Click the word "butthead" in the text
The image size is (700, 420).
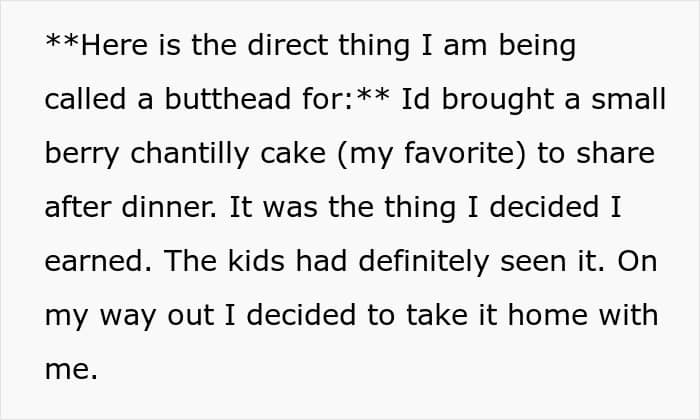(x=228, y=99)
